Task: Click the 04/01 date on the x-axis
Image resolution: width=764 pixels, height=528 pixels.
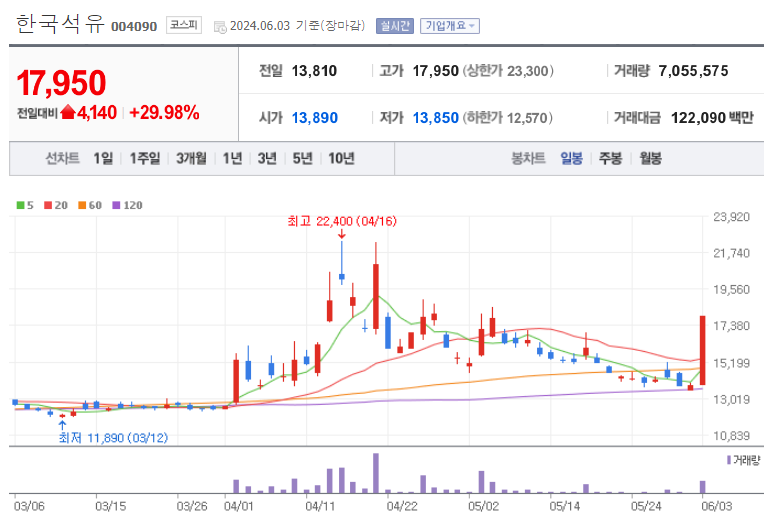Action: coord(239,506)
